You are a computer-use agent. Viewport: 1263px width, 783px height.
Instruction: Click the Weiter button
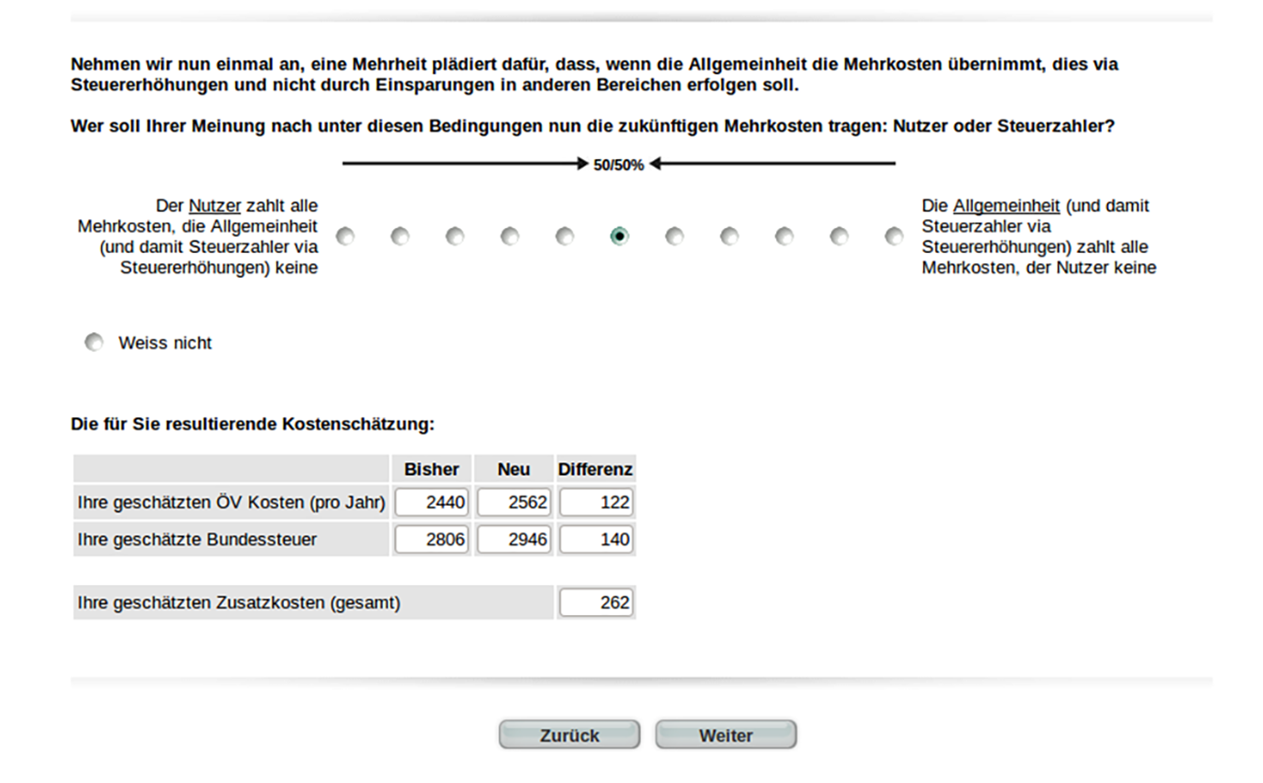click(725, 734)
